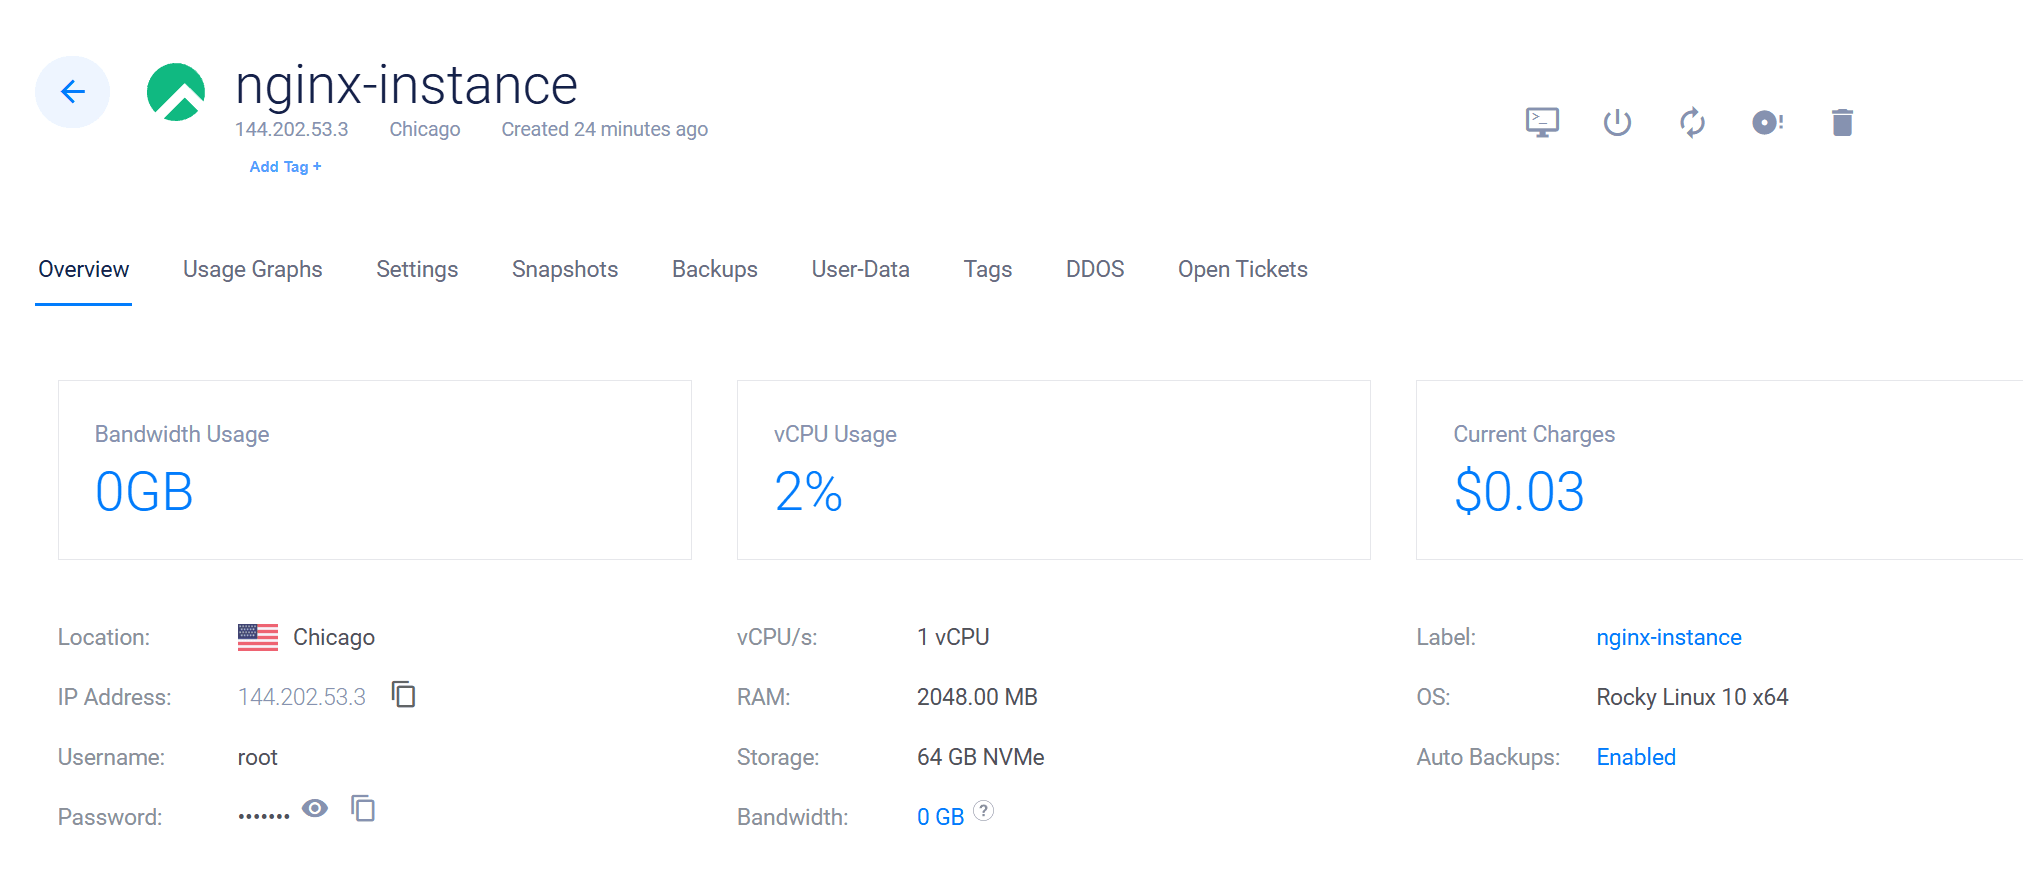Open bandwidth help question mark
This screenshot has width=2023, height=884.
tap(984, 810)
